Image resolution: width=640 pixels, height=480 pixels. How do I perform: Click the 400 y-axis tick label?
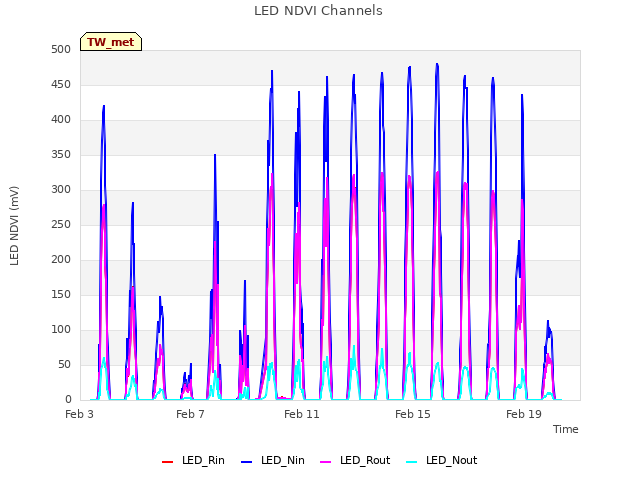point(61,120)
